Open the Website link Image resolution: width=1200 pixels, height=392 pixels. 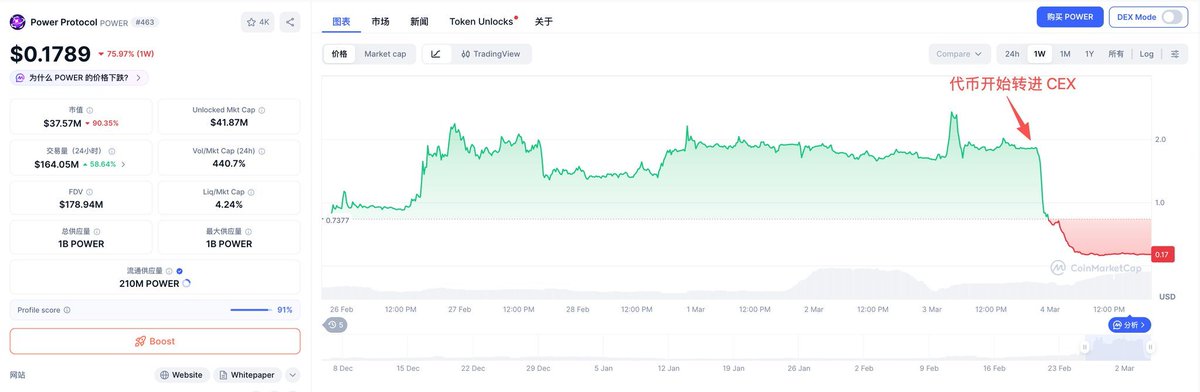coord(181,375)
